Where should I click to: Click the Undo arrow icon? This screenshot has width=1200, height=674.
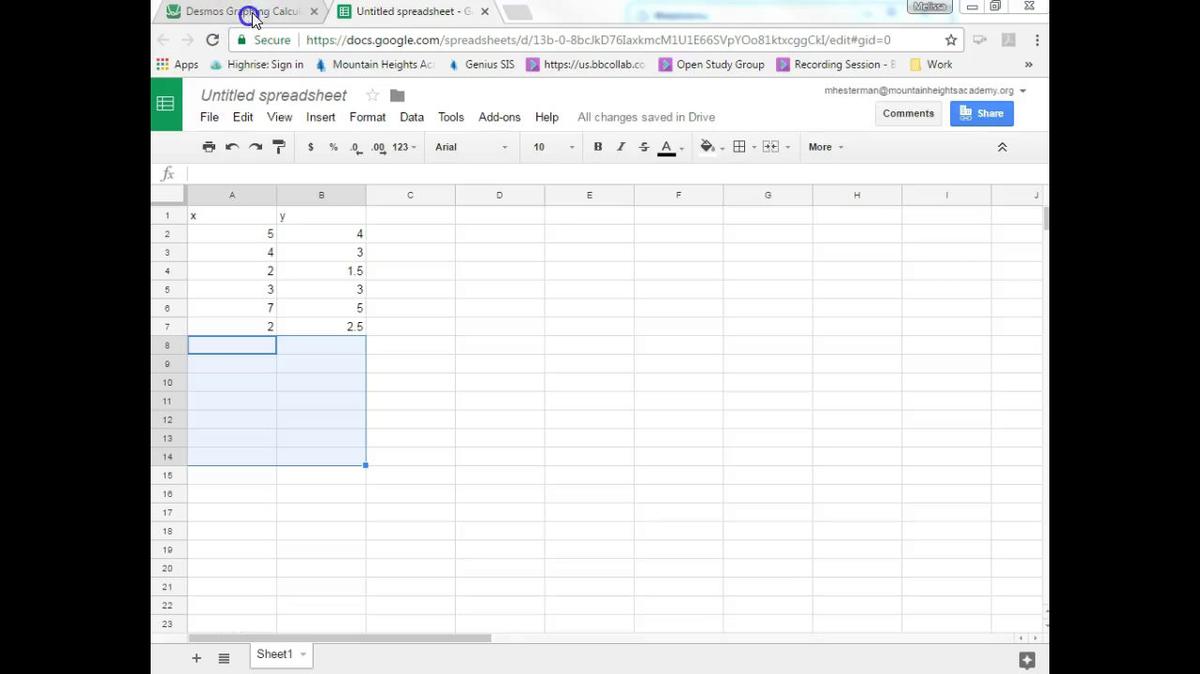coord(232,147)
